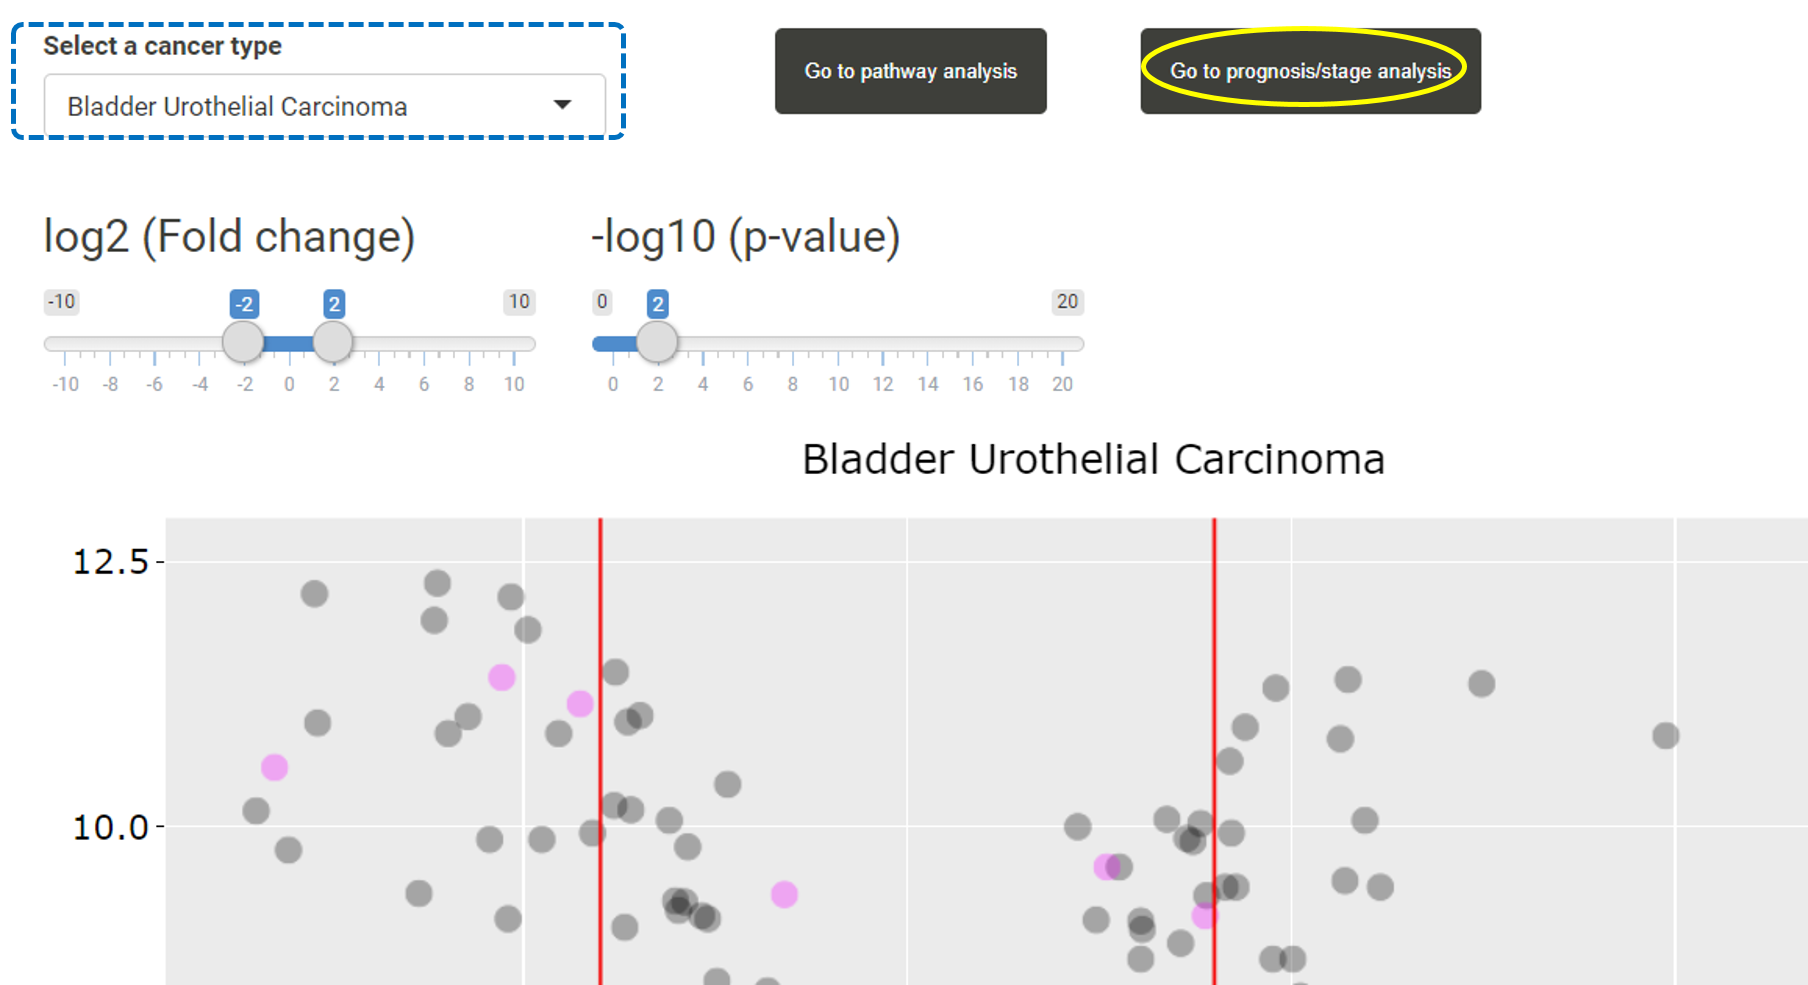Grab the fold change lower handle at -2
The height and width of the screenshot is (985, 1808).
[243, 342]
